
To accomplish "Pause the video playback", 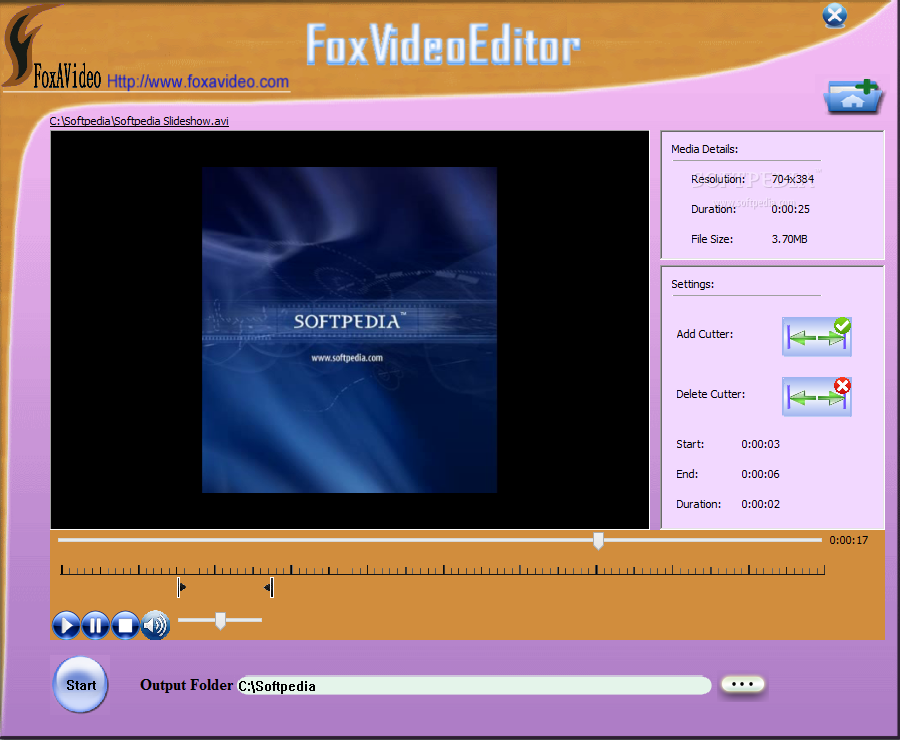I will tap(95, 625).
